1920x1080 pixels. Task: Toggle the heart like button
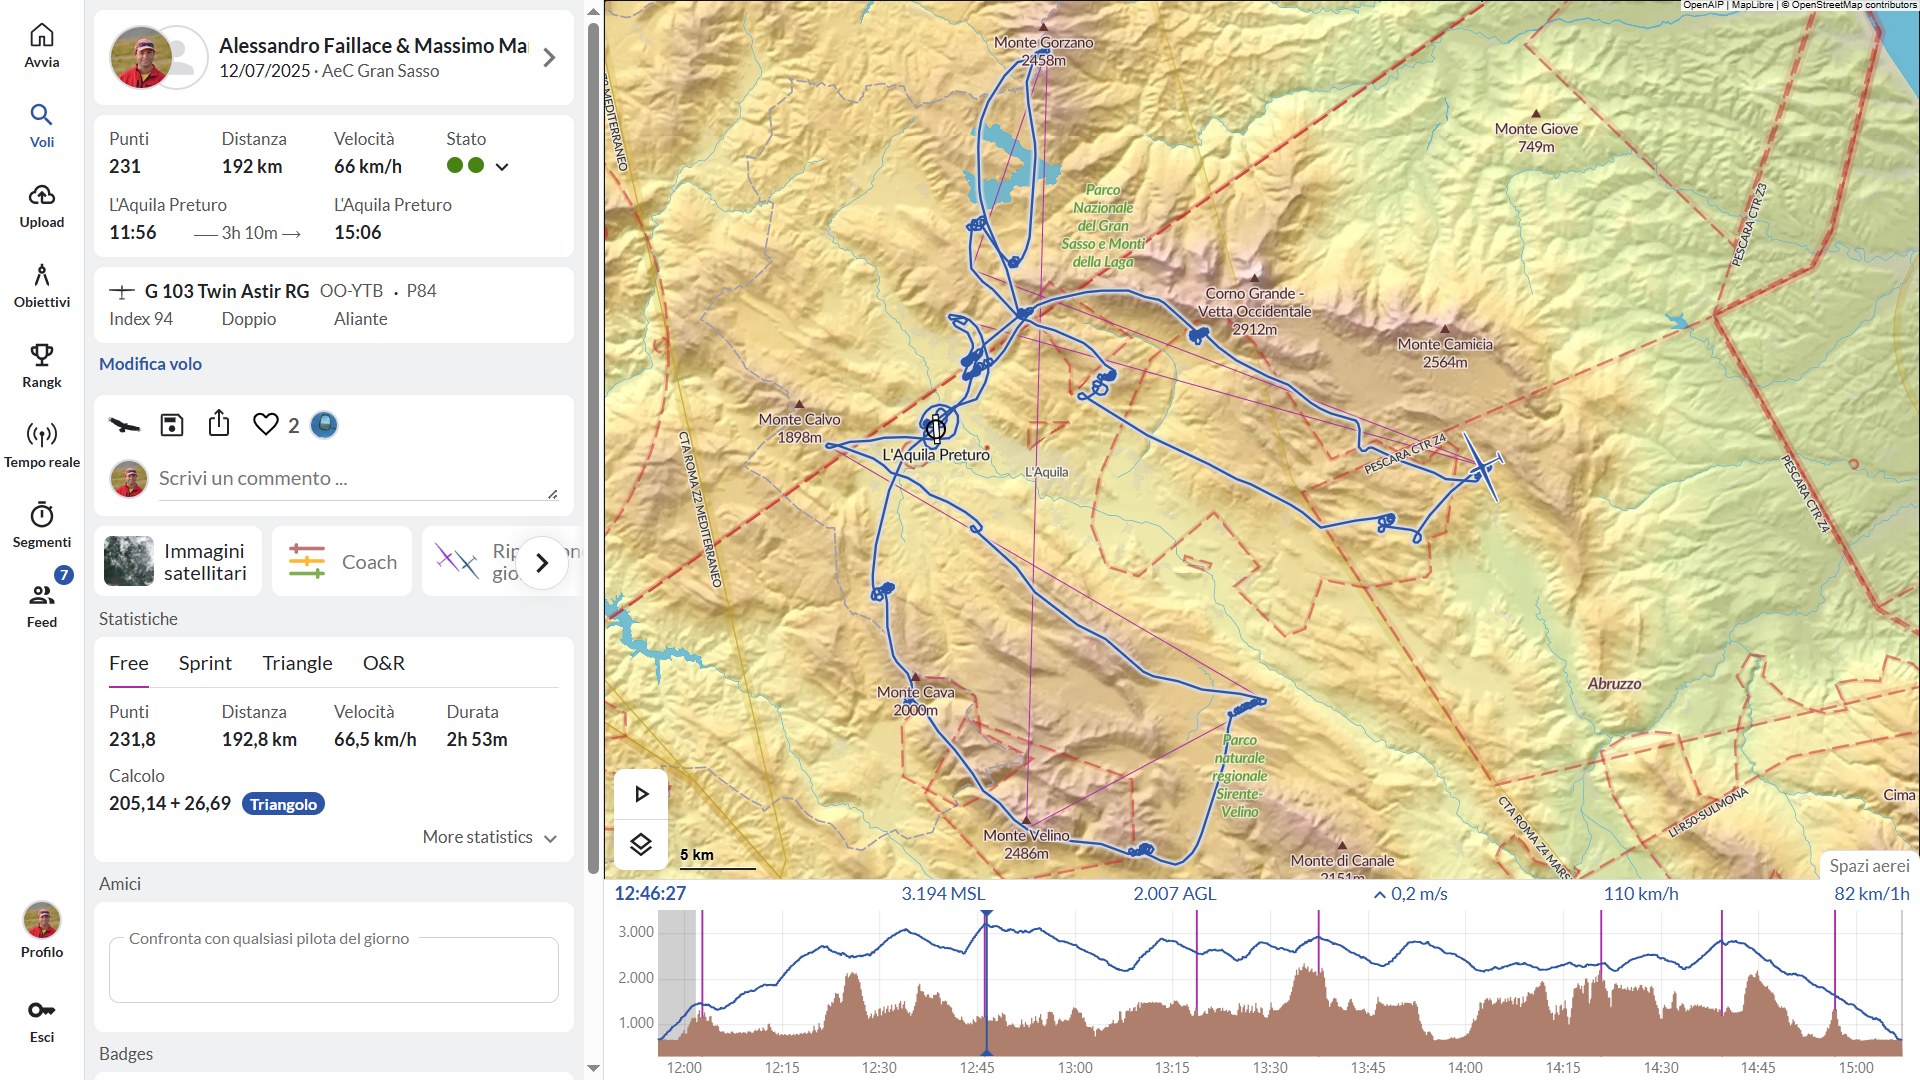(266, 425)
